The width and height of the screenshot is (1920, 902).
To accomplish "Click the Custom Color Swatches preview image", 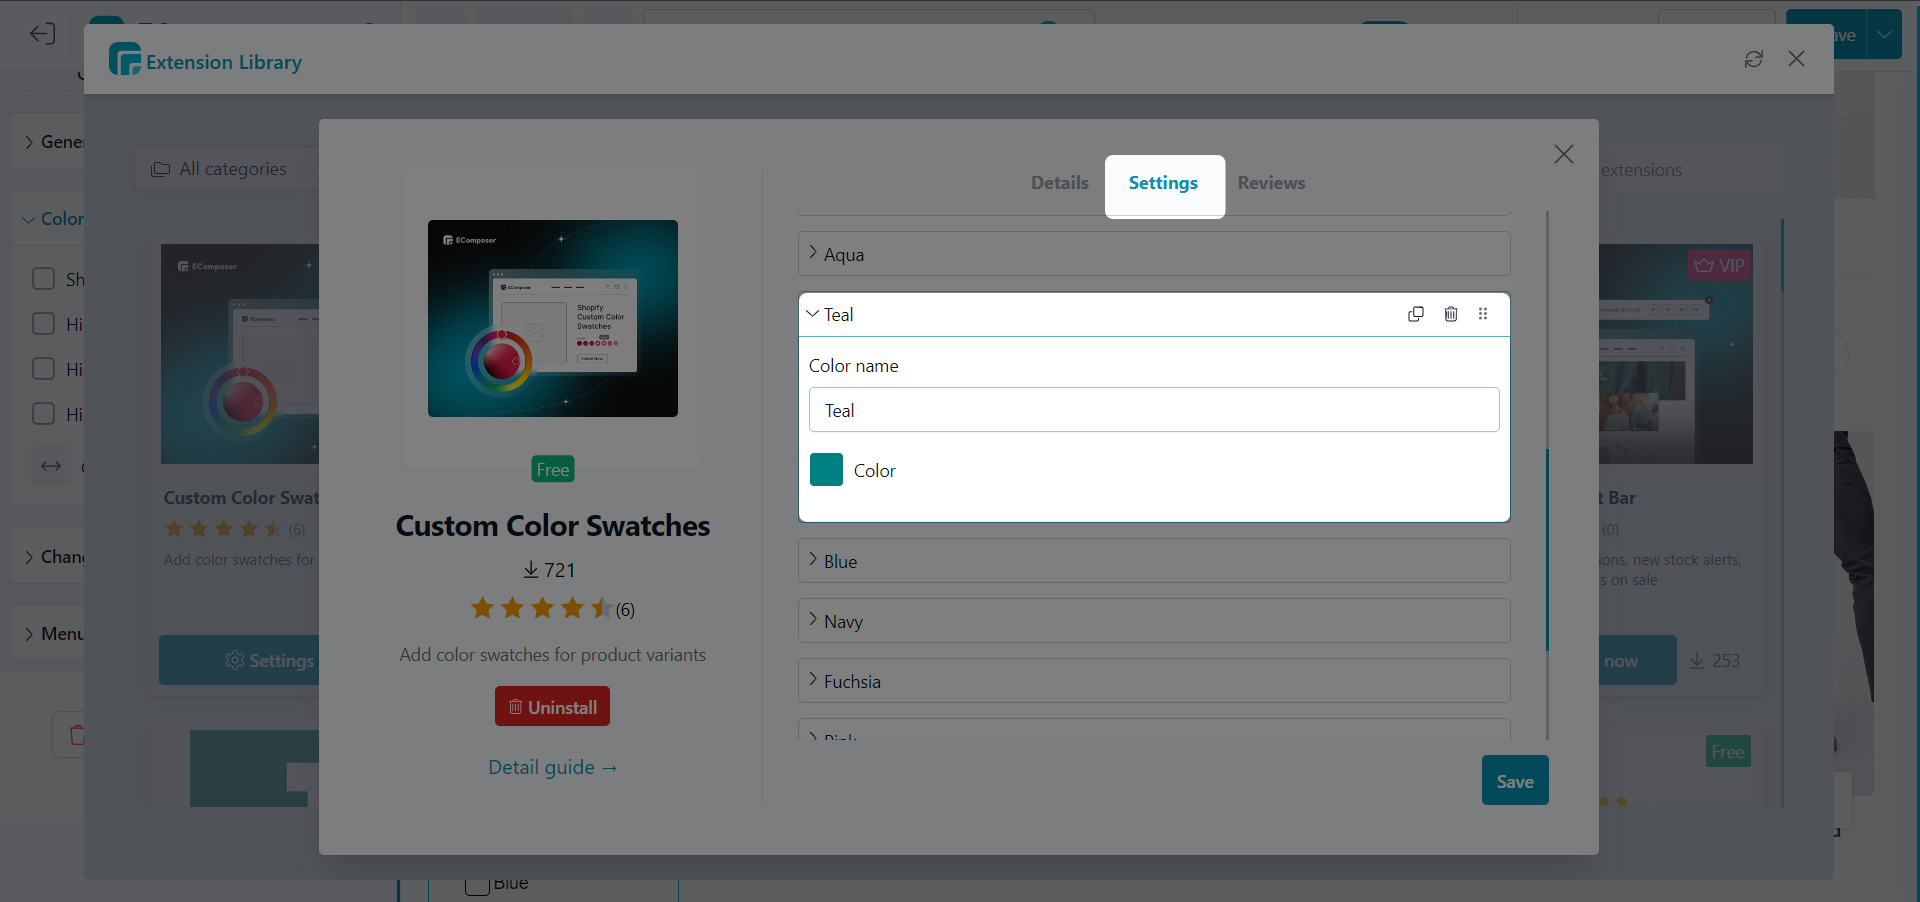I will click(553, 318).
